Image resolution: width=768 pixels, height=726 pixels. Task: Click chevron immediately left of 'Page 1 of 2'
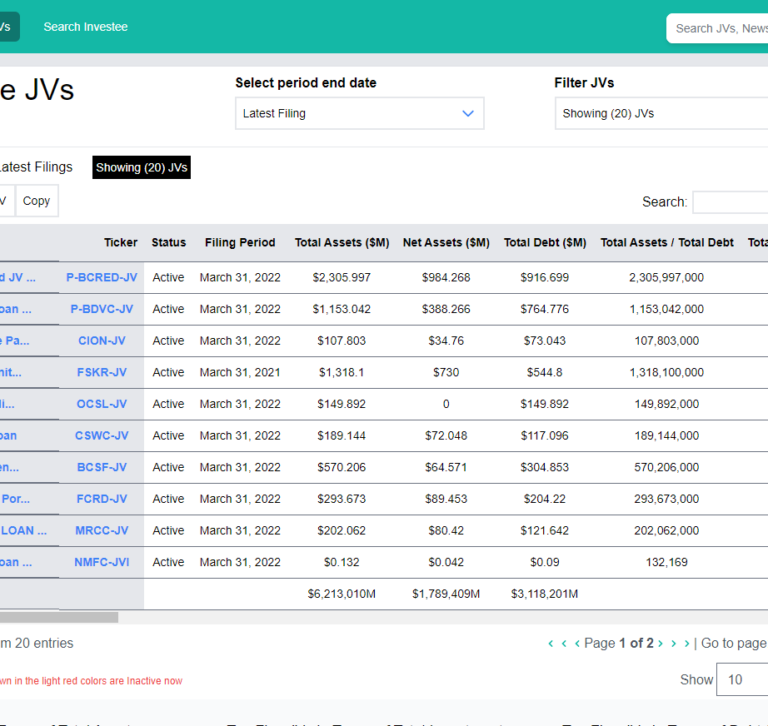[577, 643]
